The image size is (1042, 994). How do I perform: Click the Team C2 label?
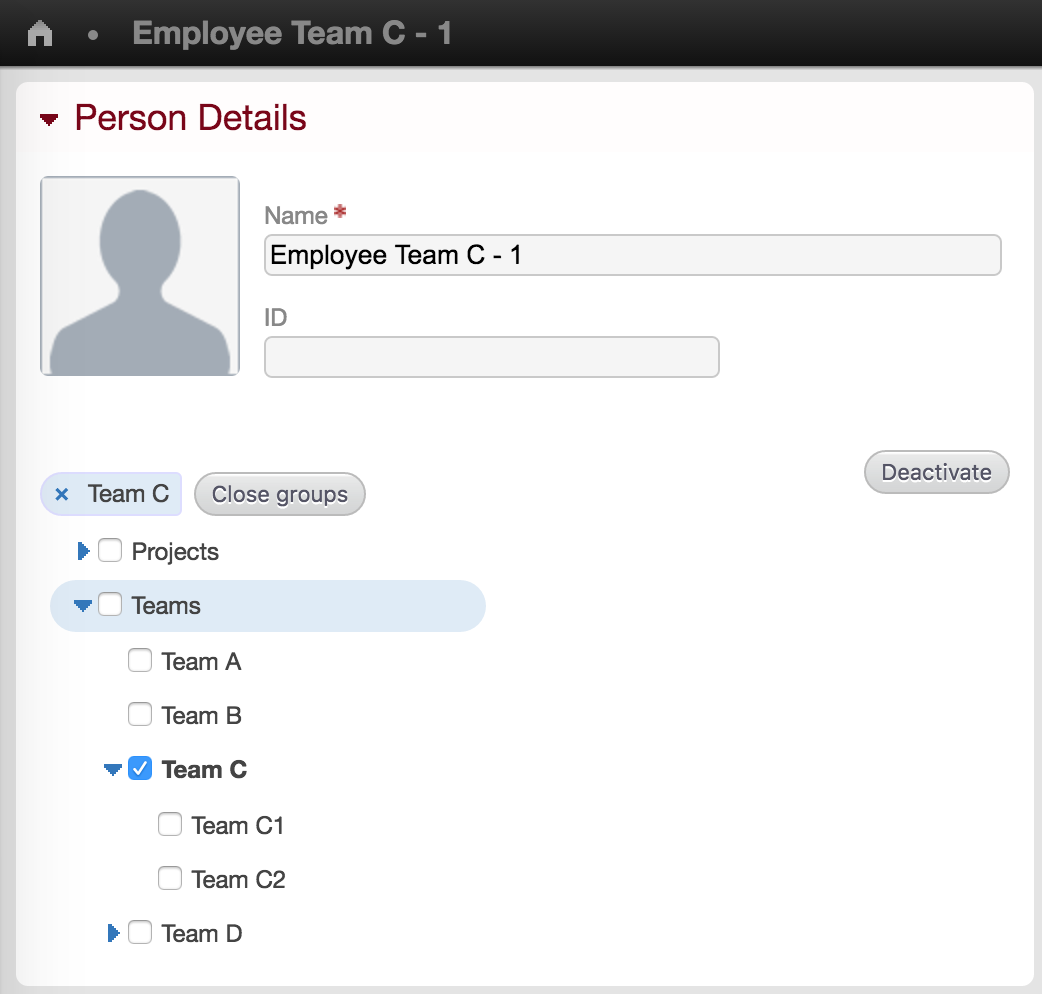[239, 879]
